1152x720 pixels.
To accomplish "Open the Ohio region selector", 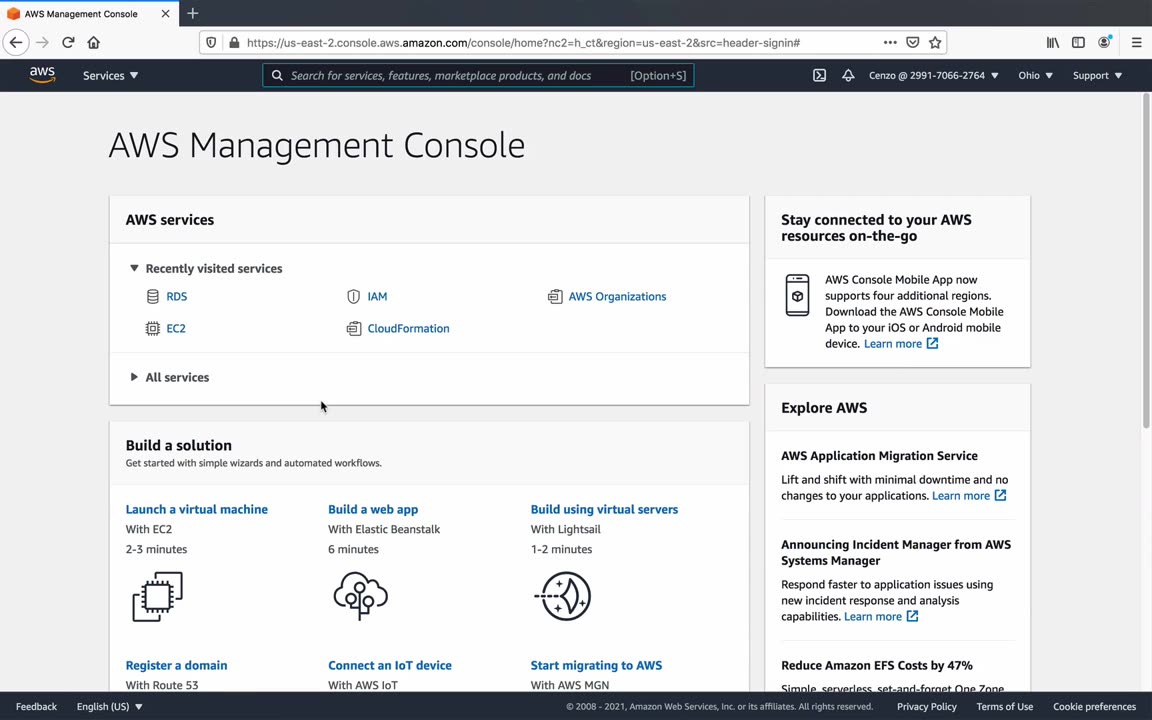I will coord(1035,76).
